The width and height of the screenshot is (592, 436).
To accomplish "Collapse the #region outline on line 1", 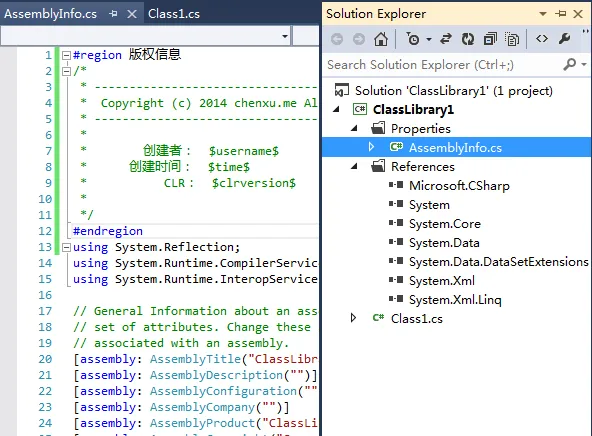I will 66,55.
